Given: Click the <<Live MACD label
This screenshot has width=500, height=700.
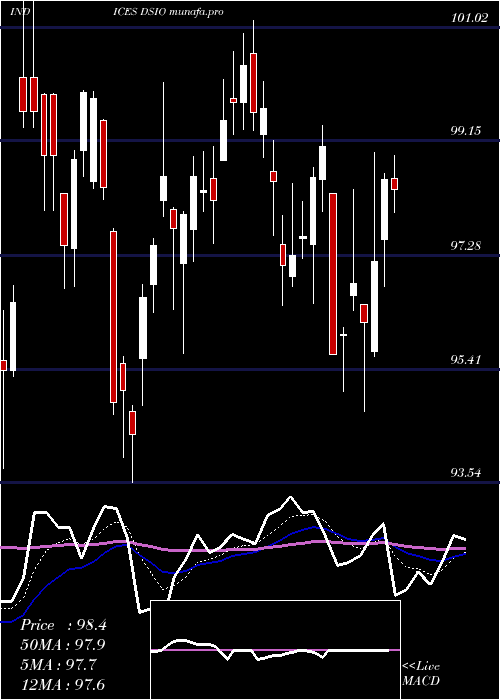Looking at the screenshot, I should 421,674.
